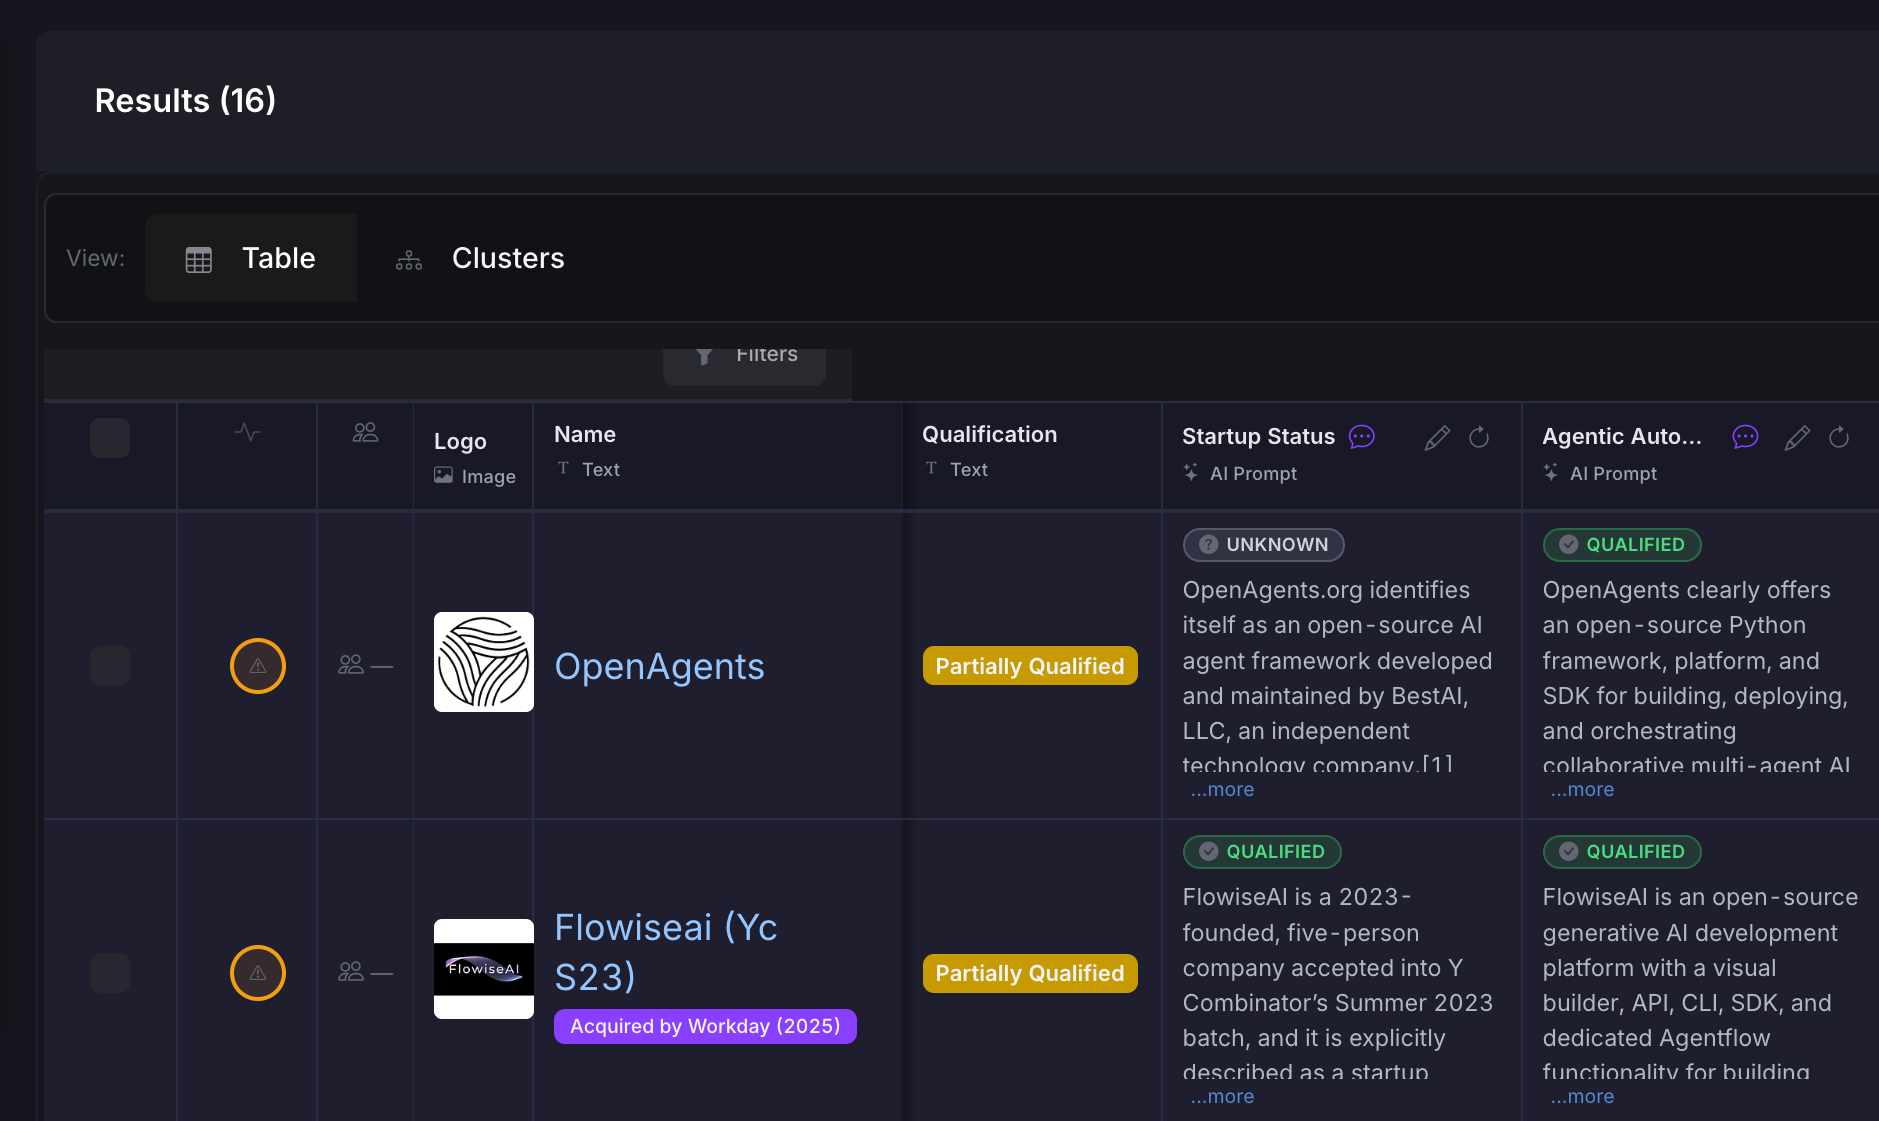Open the OpenAgents company link
Screen dimensions: 1879x1121
tap(659, 667)
